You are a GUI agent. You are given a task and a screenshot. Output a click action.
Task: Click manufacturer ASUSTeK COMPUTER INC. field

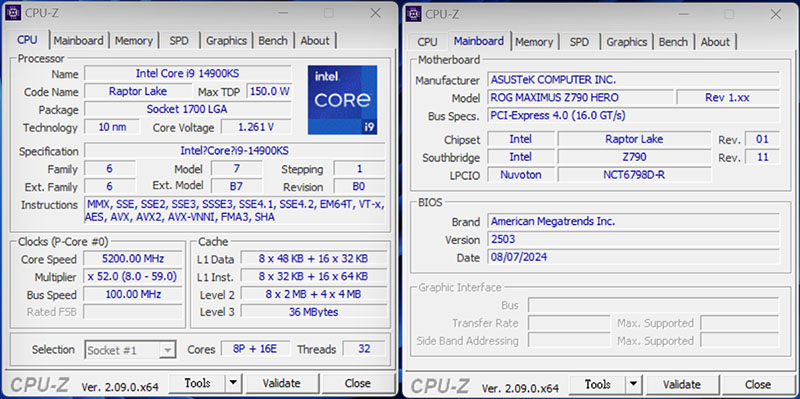click(x=634, y=80)
